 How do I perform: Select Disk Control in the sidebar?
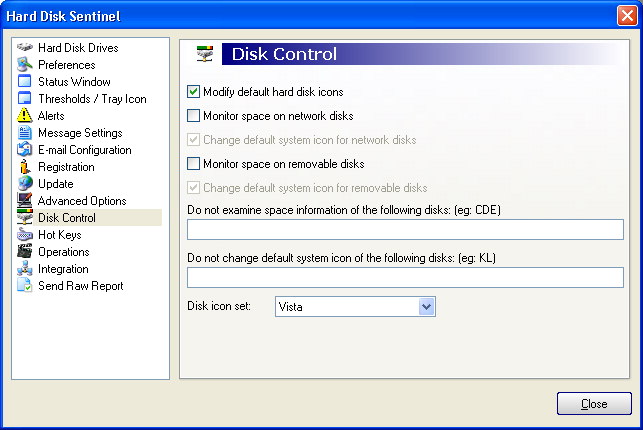(67, 218)
